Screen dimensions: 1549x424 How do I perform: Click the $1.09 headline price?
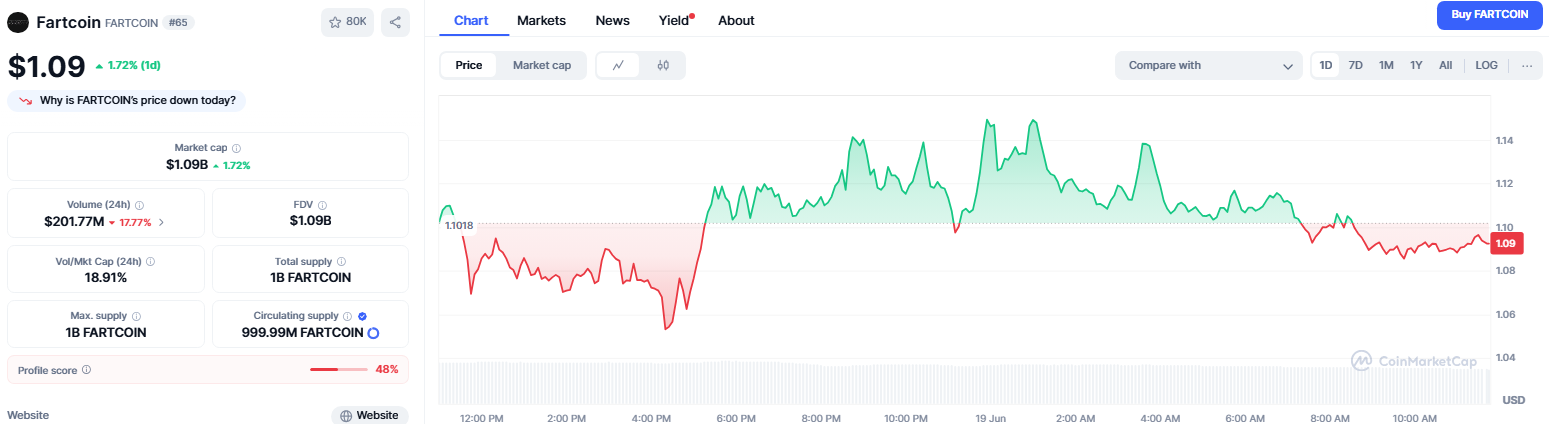[x=46, y=66]
